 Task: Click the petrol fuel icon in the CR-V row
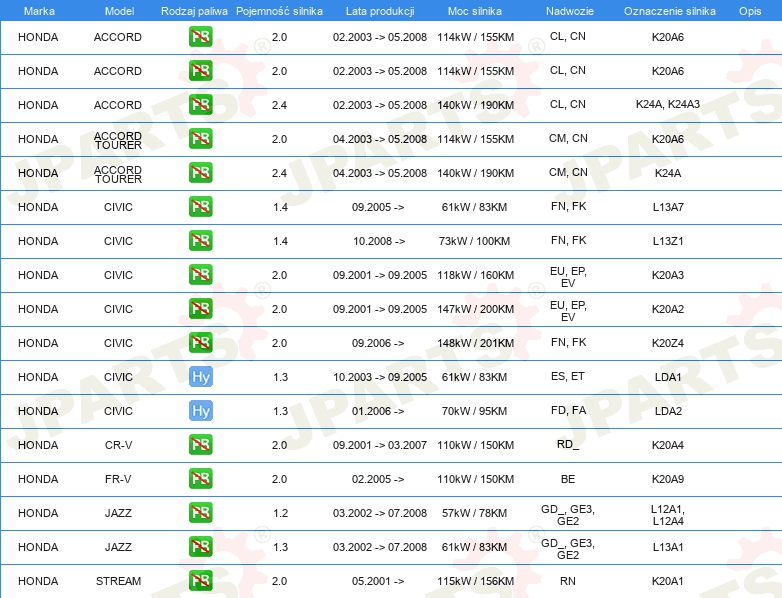pos(200,444)
